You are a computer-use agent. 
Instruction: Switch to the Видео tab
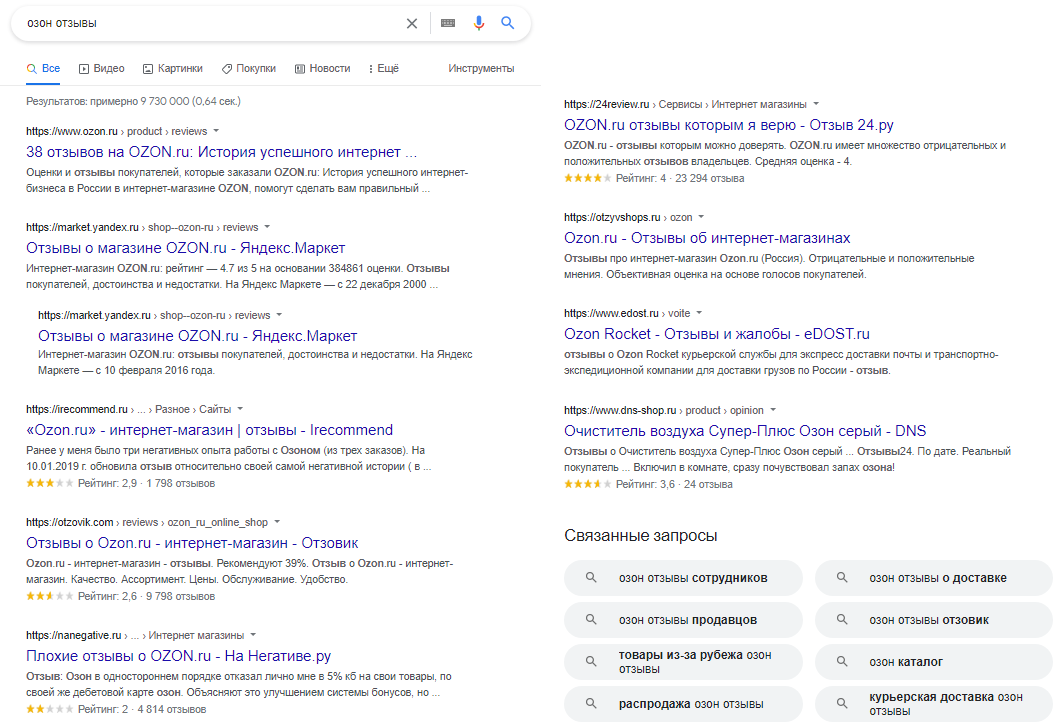tap(102, 69)
